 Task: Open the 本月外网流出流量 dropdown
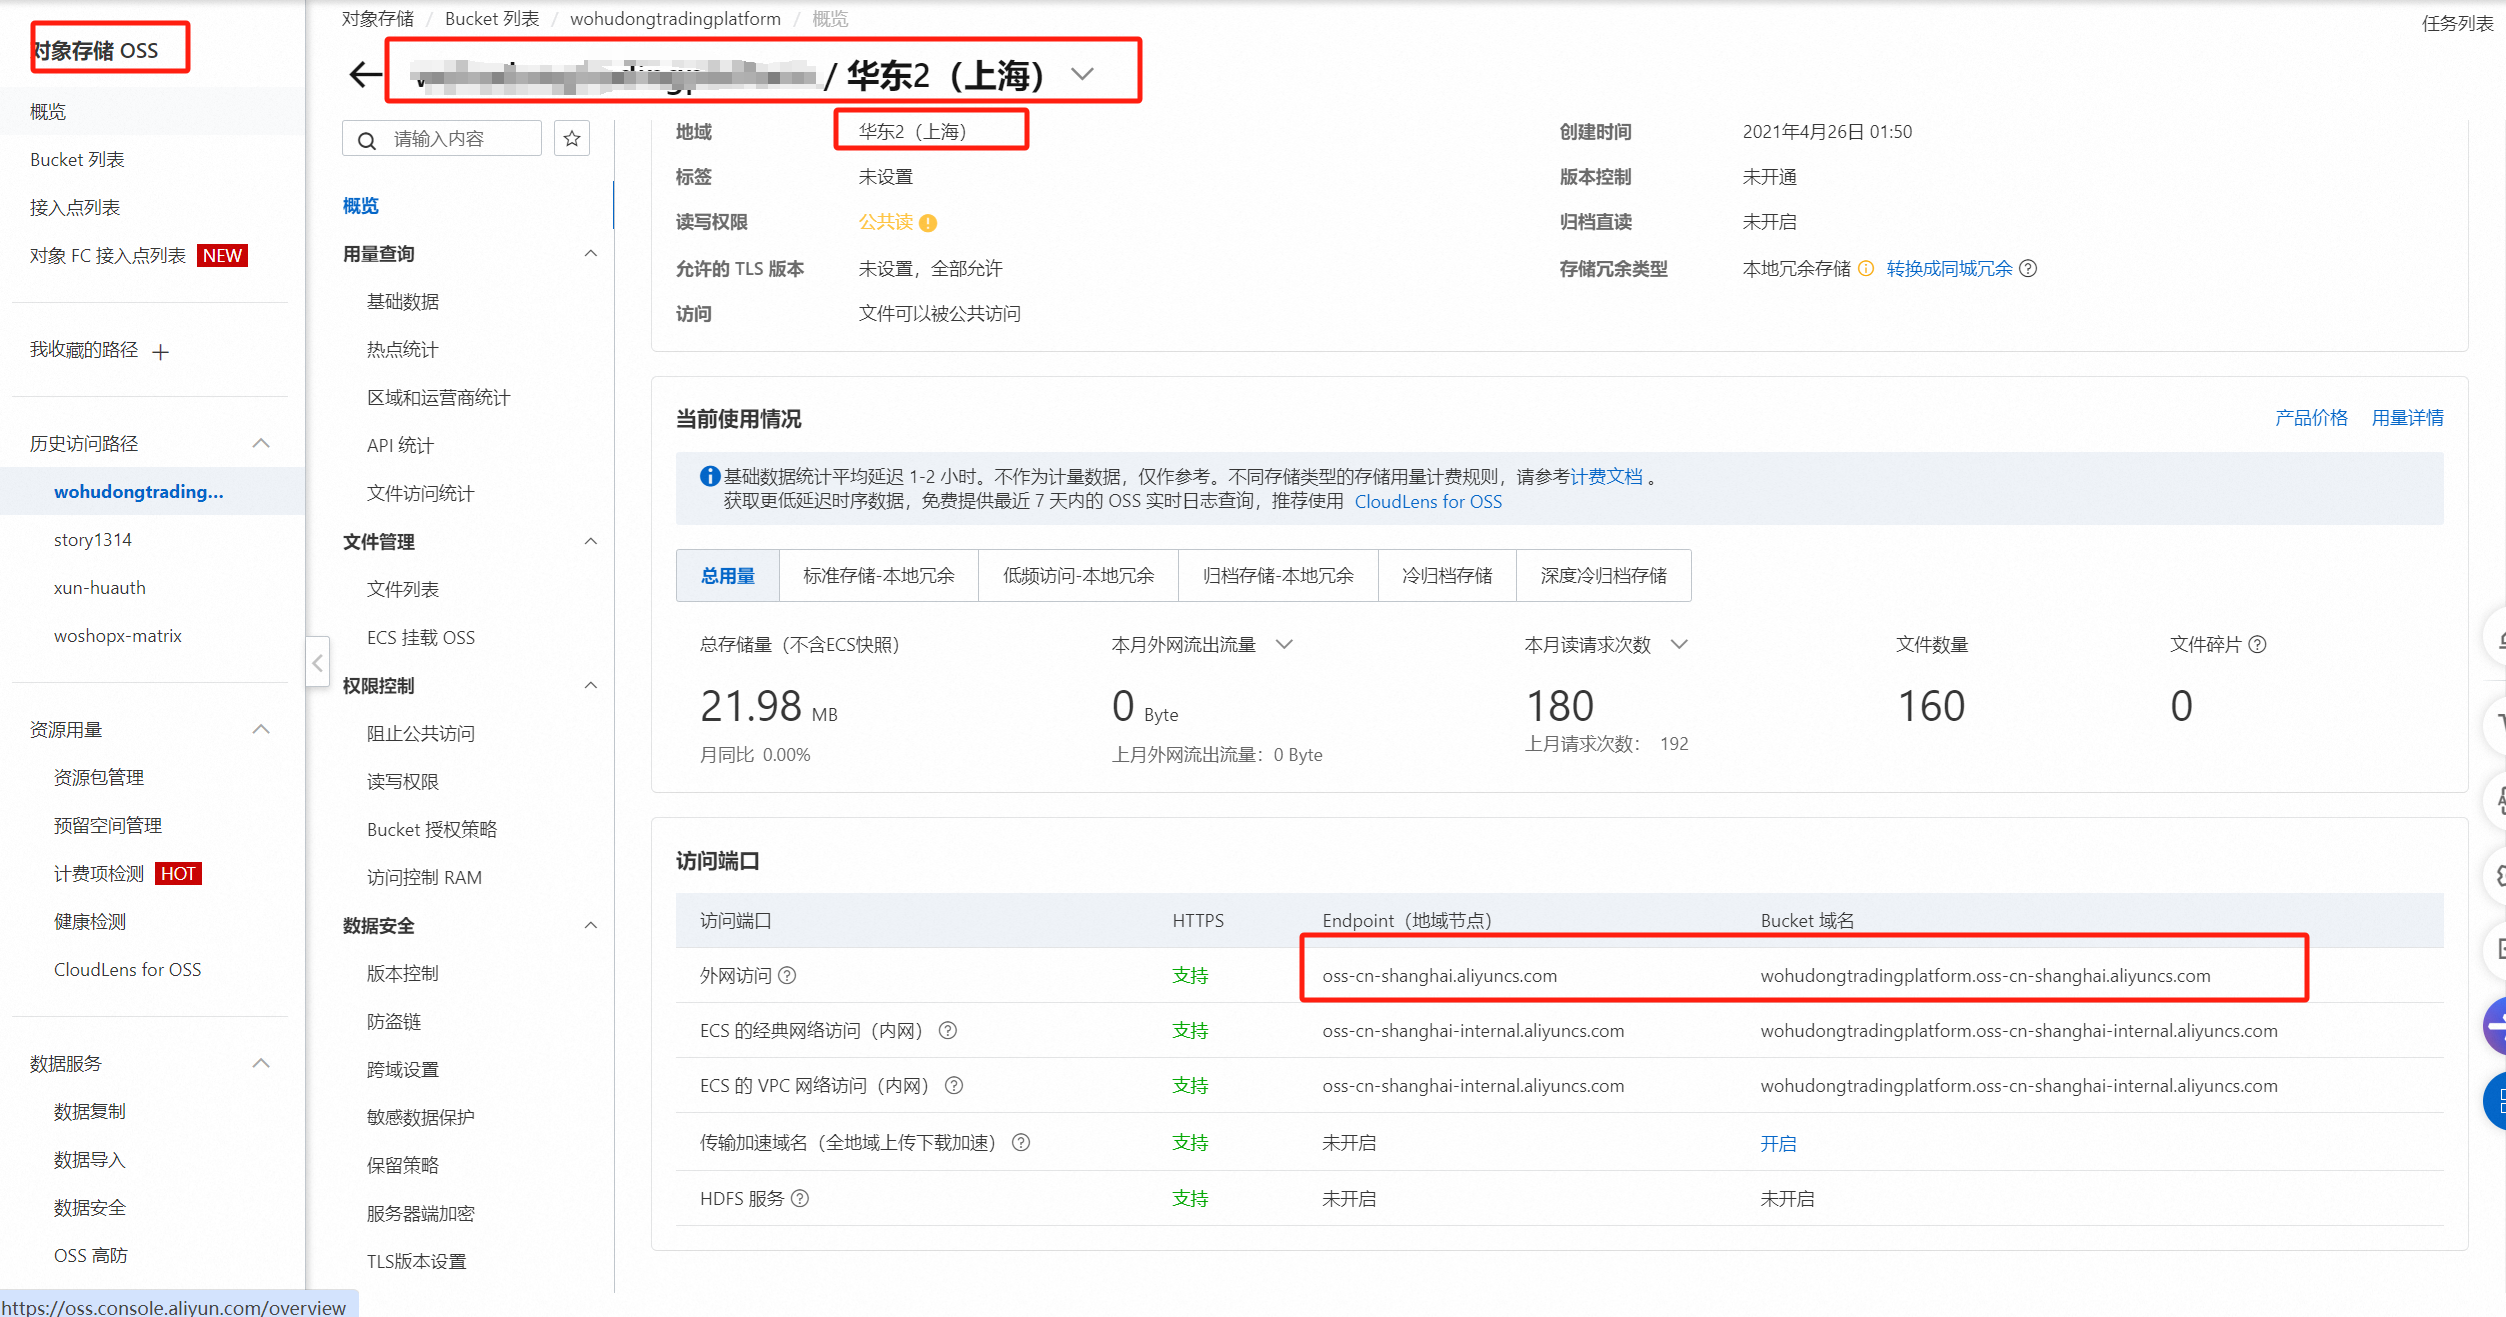click(x=1285, y=645)
